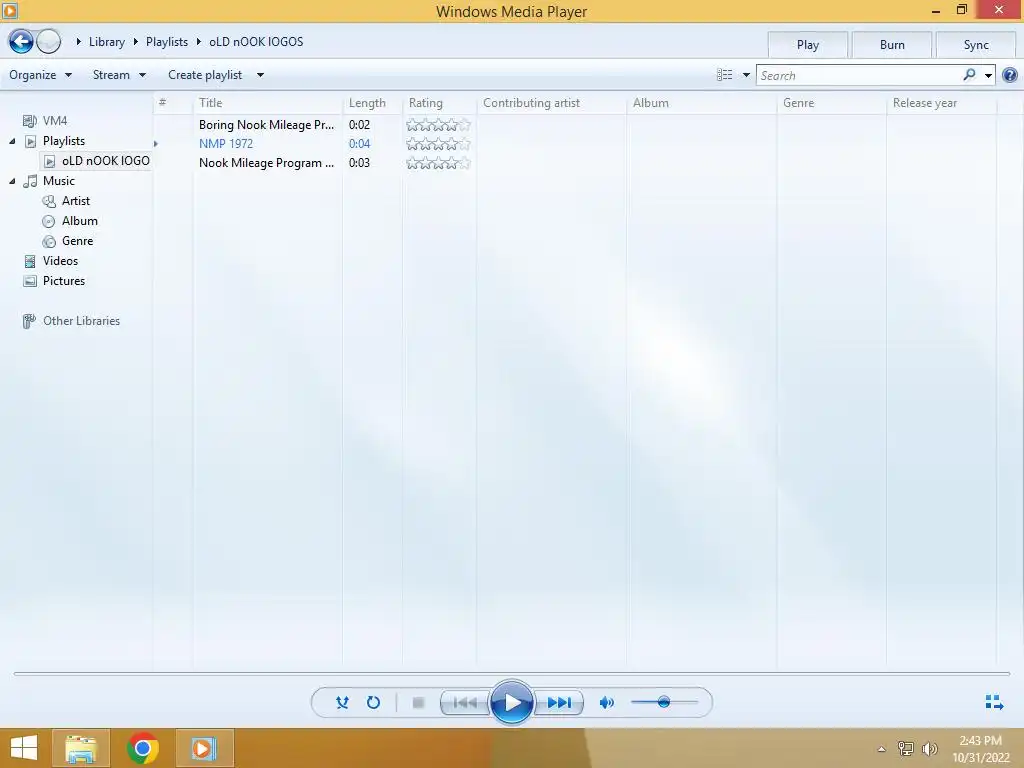This screenshot has height=768, width=1024.
Task: Open the Genre view in sidebar
Action: coord(77,241)
